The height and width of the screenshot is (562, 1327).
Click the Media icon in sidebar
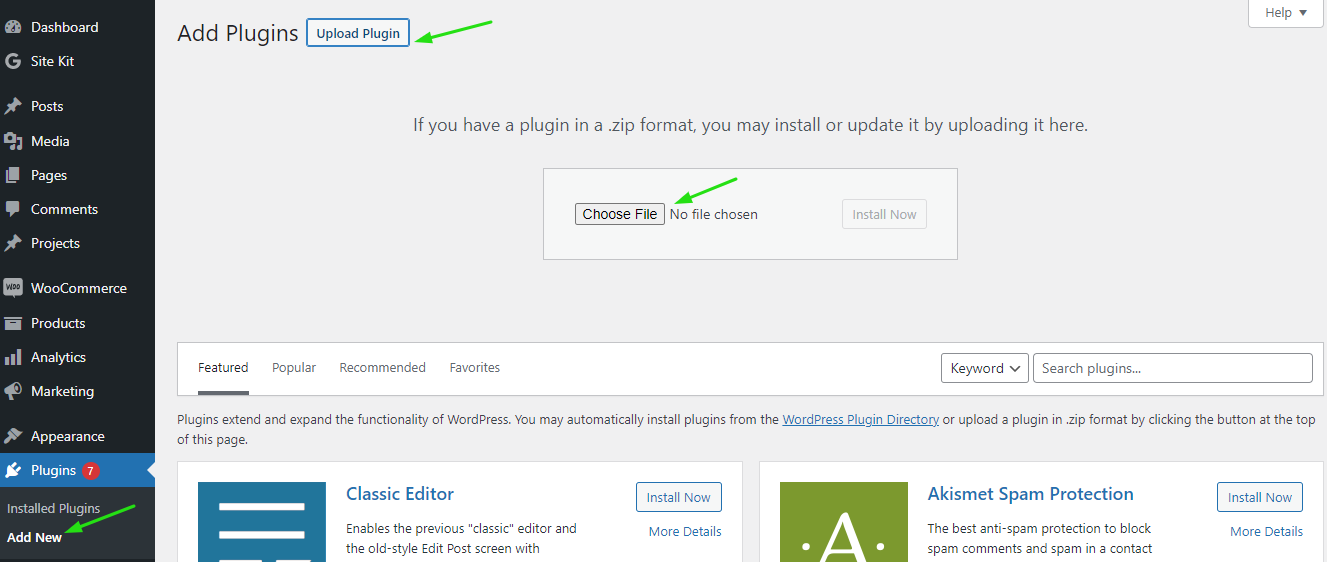pyautogui.click(x=13, y=141)
